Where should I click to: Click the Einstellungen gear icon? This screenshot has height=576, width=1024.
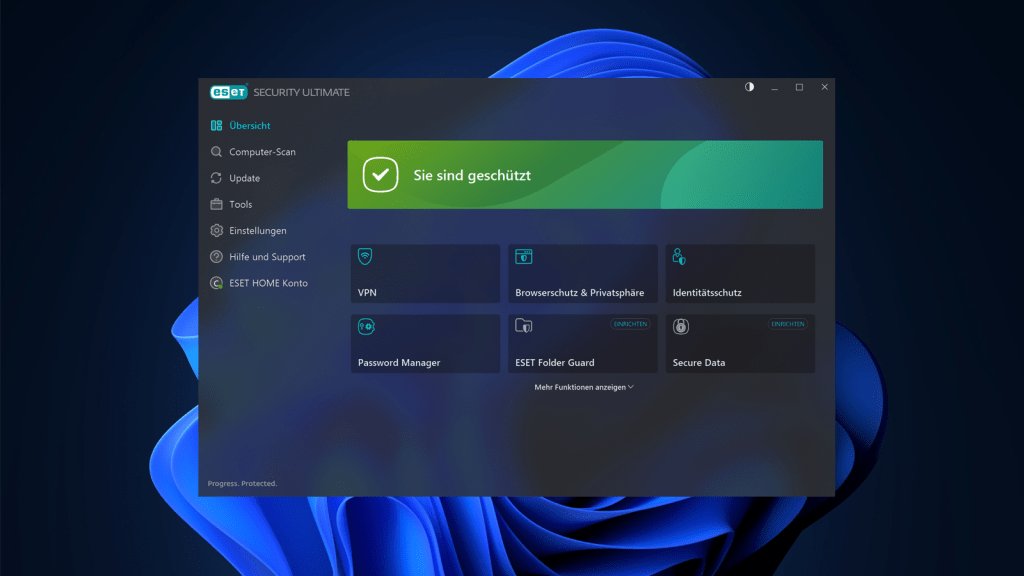click(x=216, y=230)
